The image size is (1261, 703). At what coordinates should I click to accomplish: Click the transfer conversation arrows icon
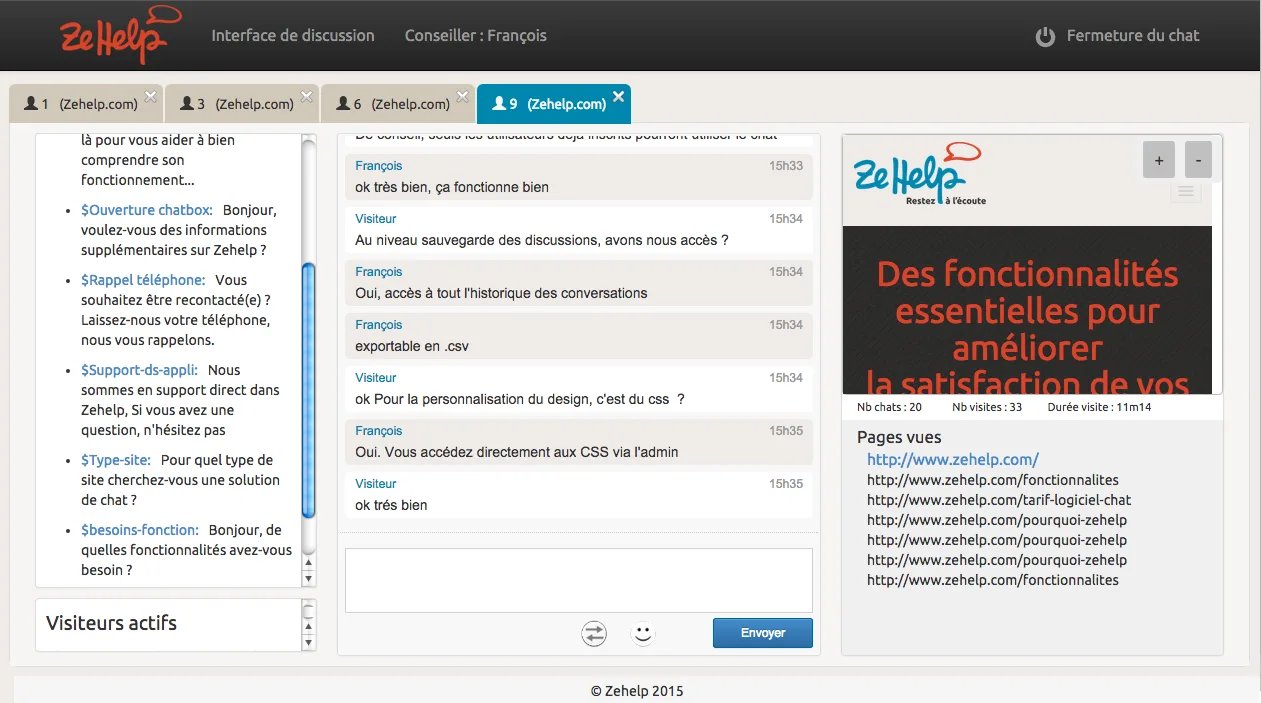point(594,633)
